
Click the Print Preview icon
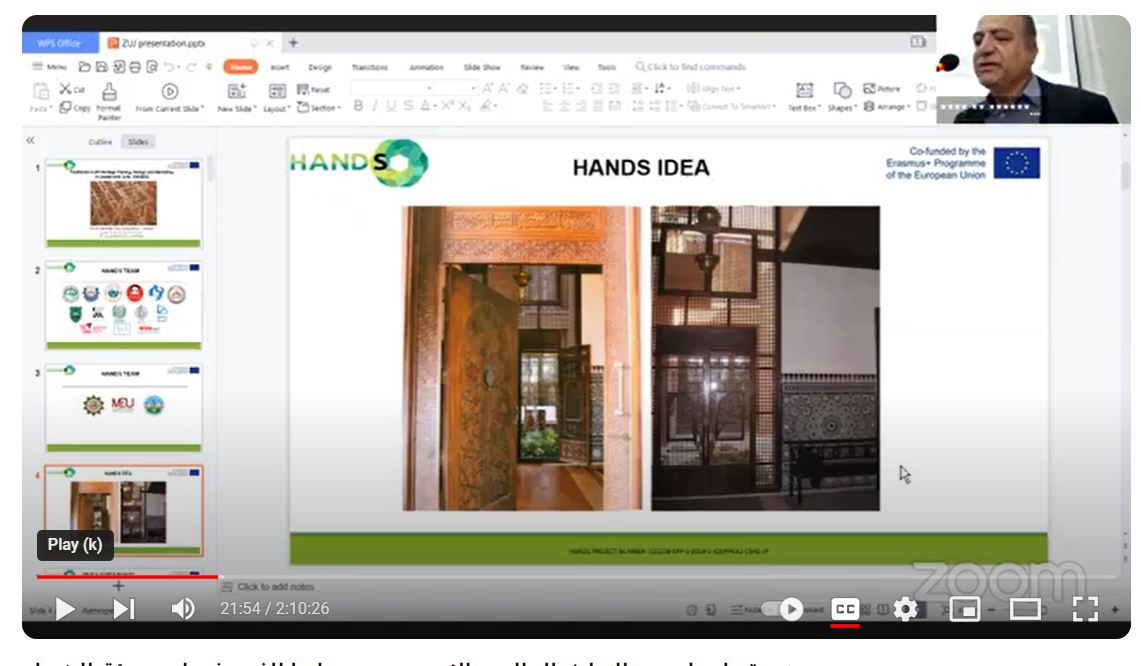151,67
